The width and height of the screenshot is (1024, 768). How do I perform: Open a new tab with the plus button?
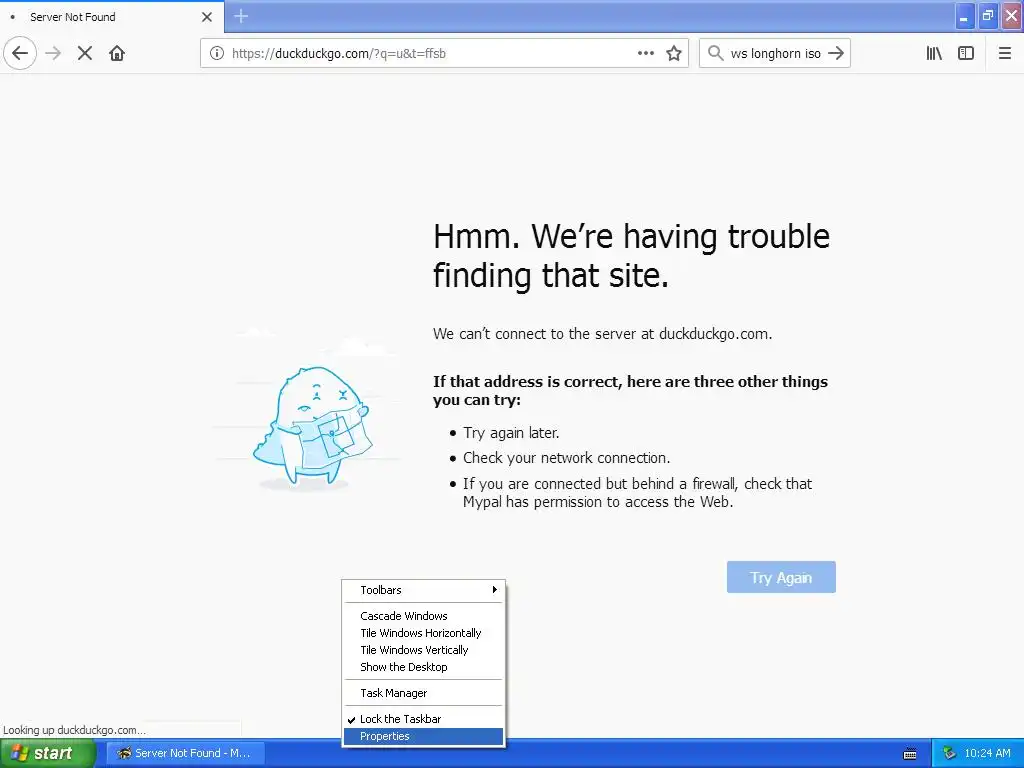coord(241,16)
